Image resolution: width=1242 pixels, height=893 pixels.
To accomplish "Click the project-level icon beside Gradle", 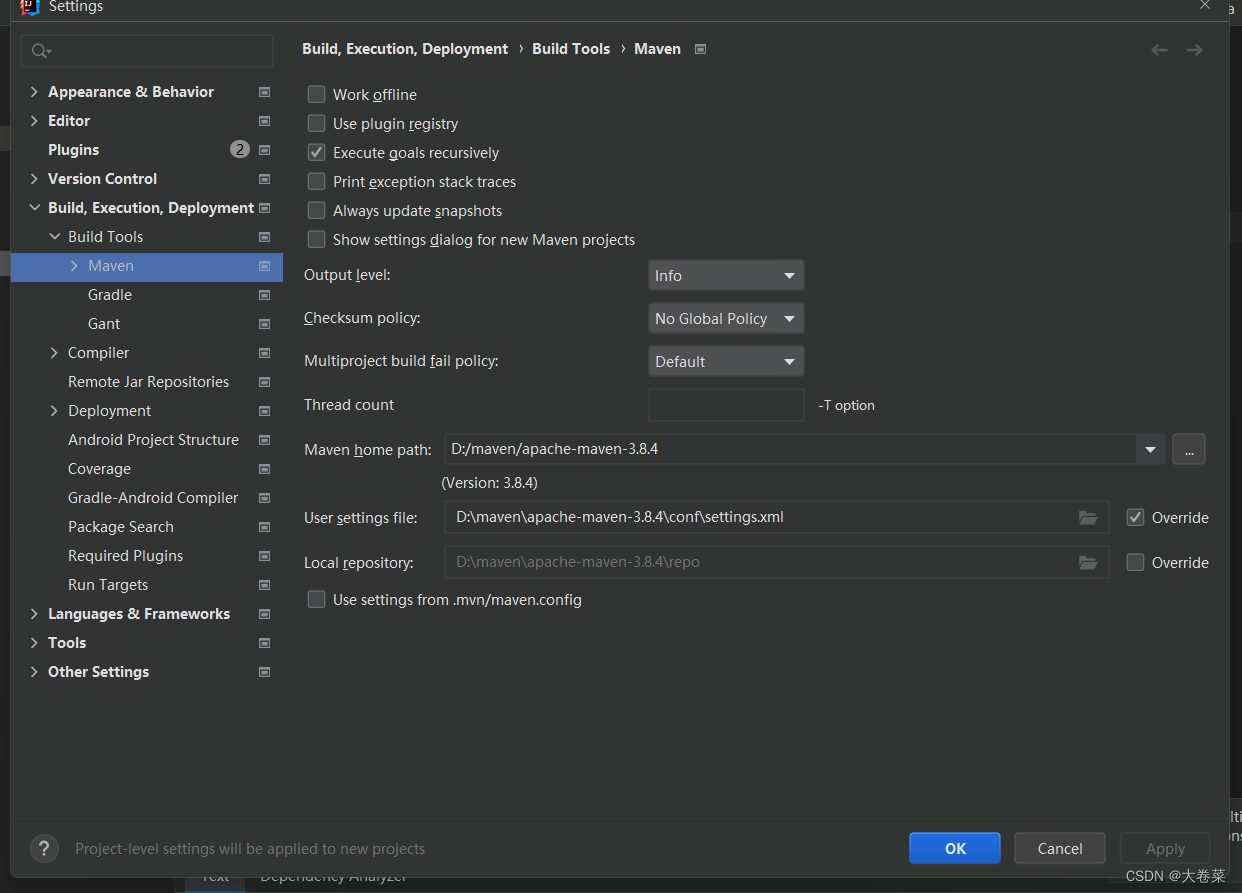I will click(264, 295).
